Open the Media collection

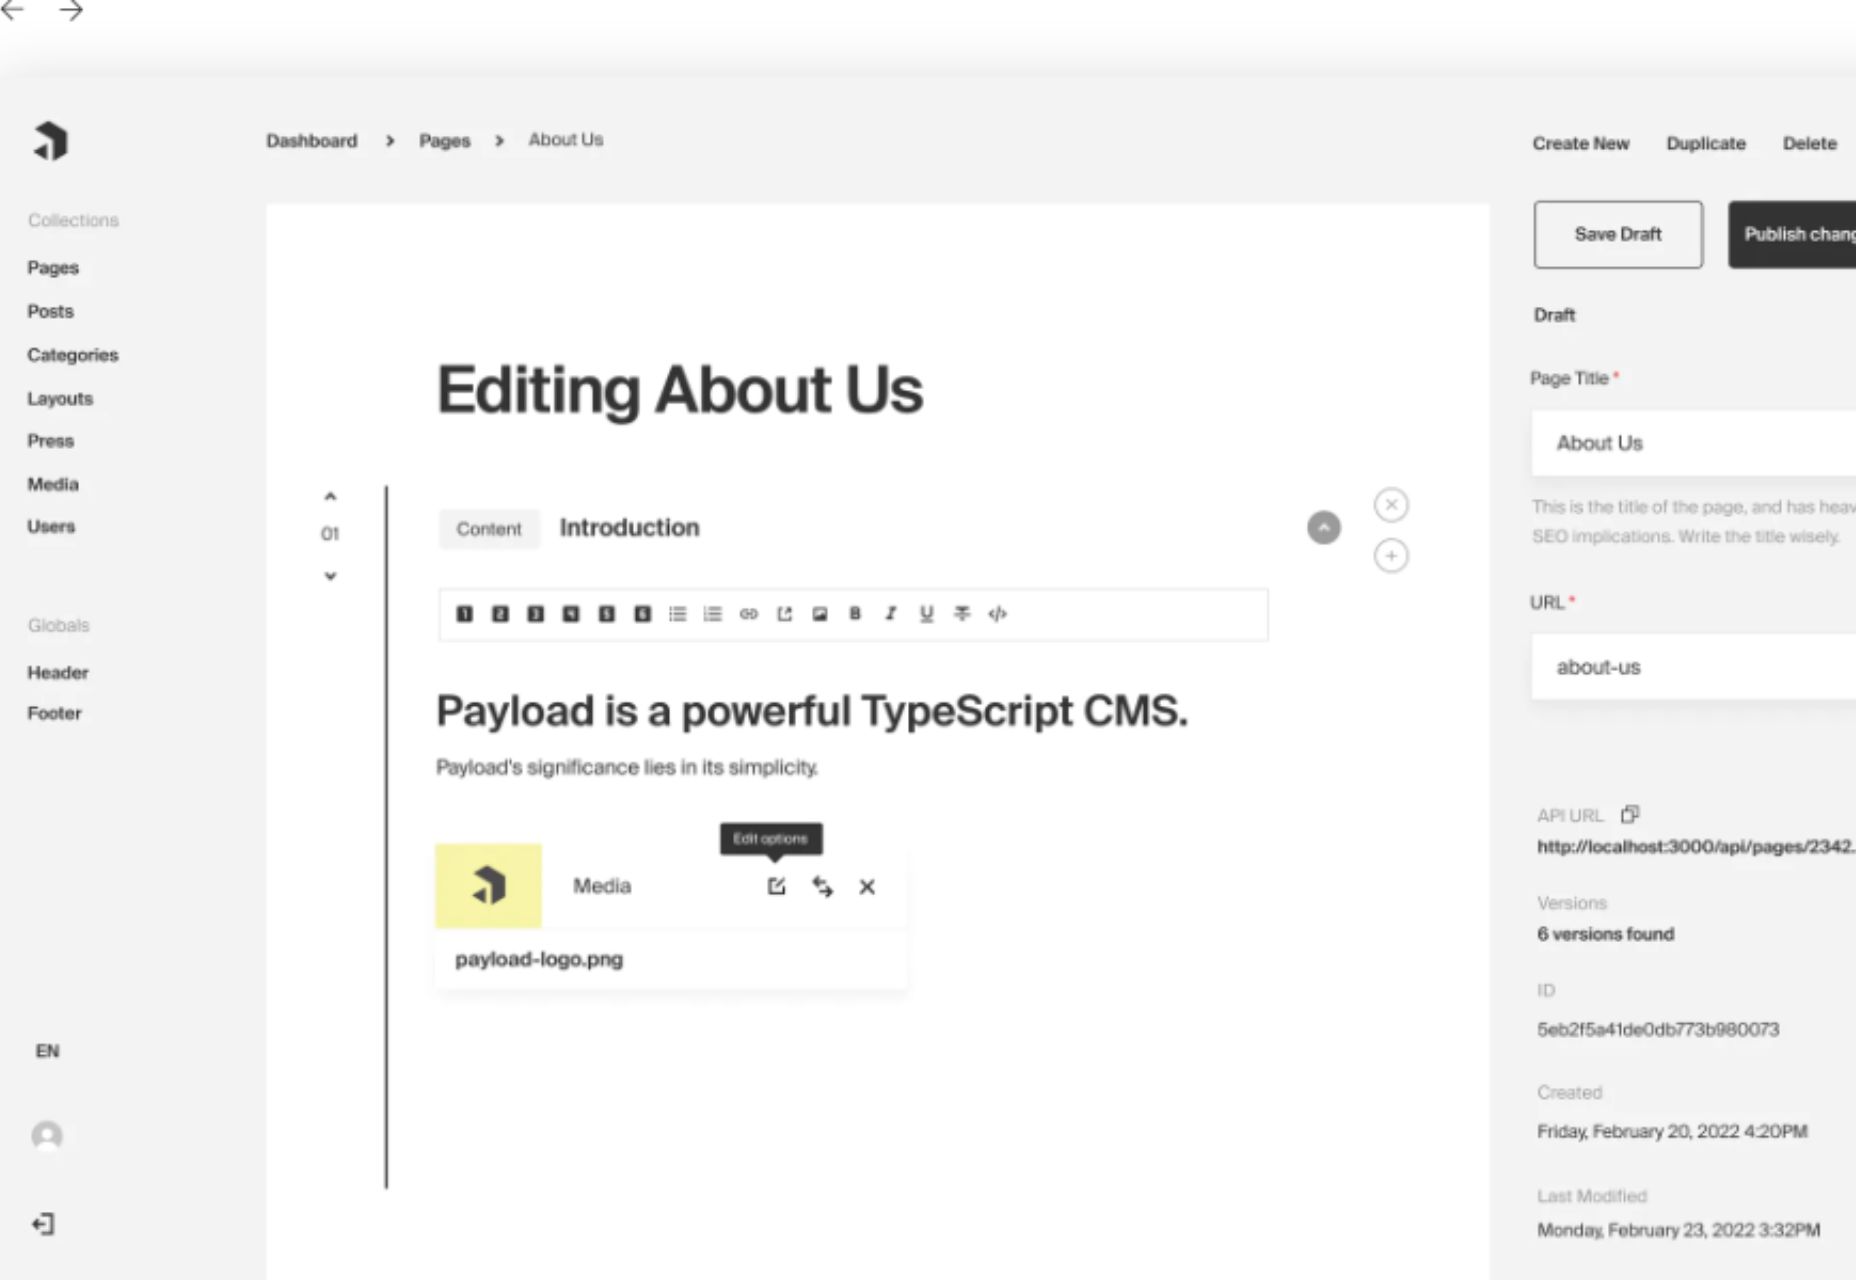tap(53, 484)
